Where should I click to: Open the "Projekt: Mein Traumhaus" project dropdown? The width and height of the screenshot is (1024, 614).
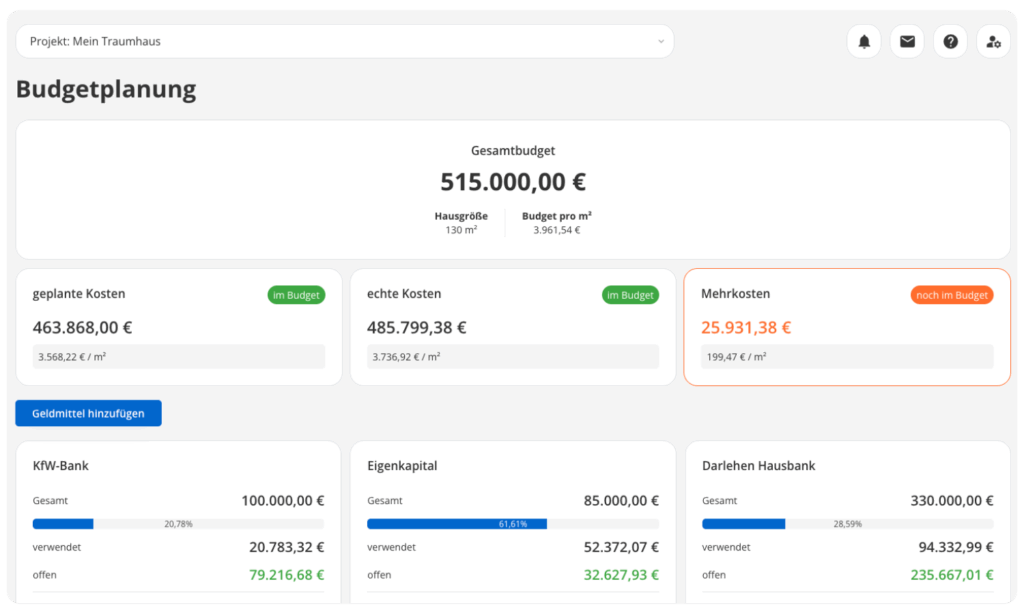click(344, 41)
